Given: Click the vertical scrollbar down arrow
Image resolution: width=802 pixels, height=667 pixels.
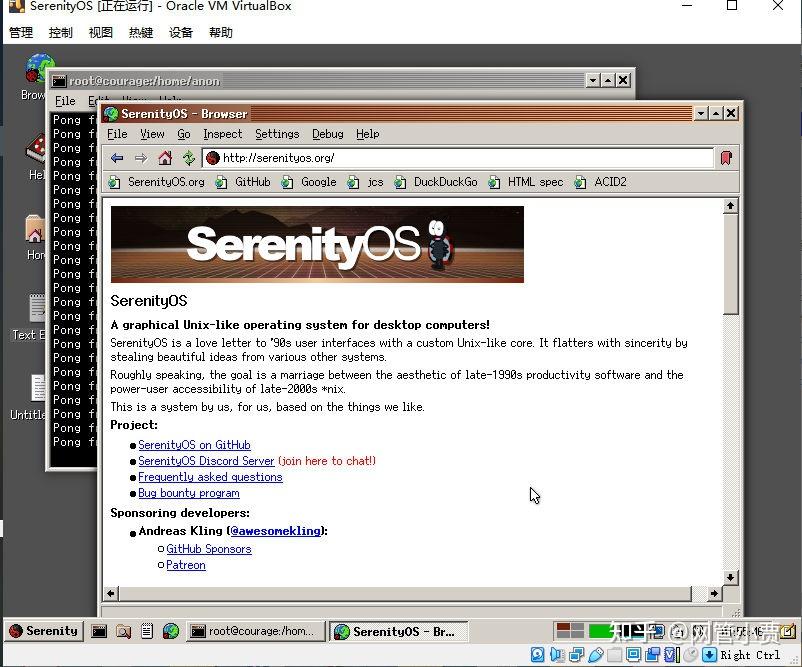Looking at the screenshot, I should (730, 577).
